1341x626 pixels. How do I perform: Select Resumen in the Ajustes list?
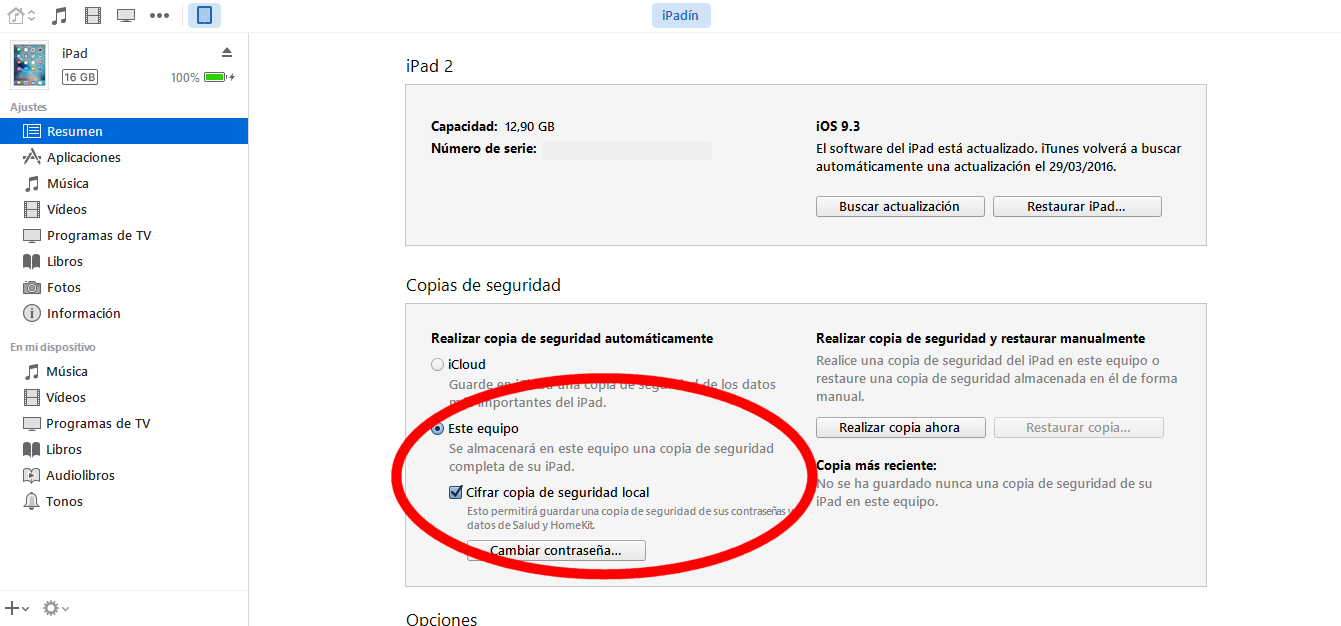(x=124, y=131)
